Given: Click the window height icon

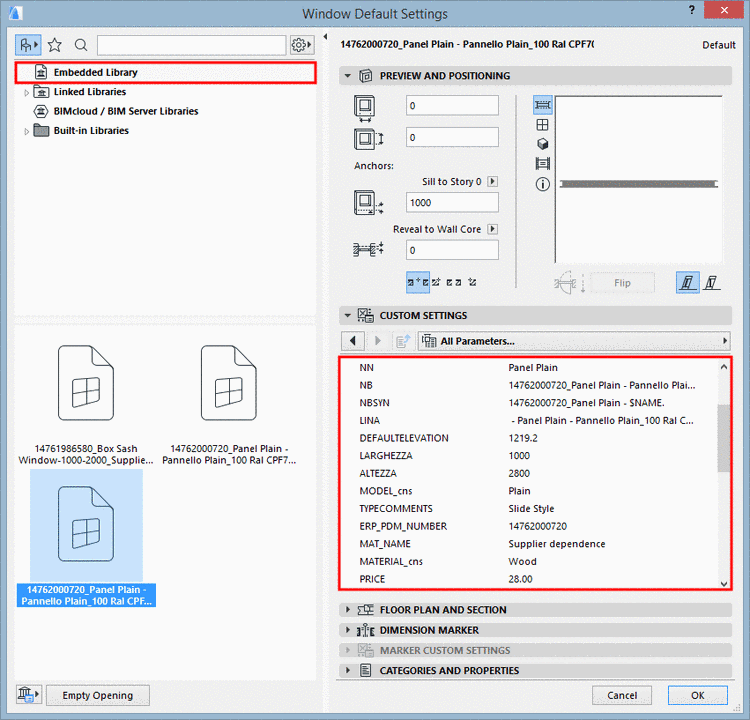Looking at the screenshot, I should (x=368, y=139).
